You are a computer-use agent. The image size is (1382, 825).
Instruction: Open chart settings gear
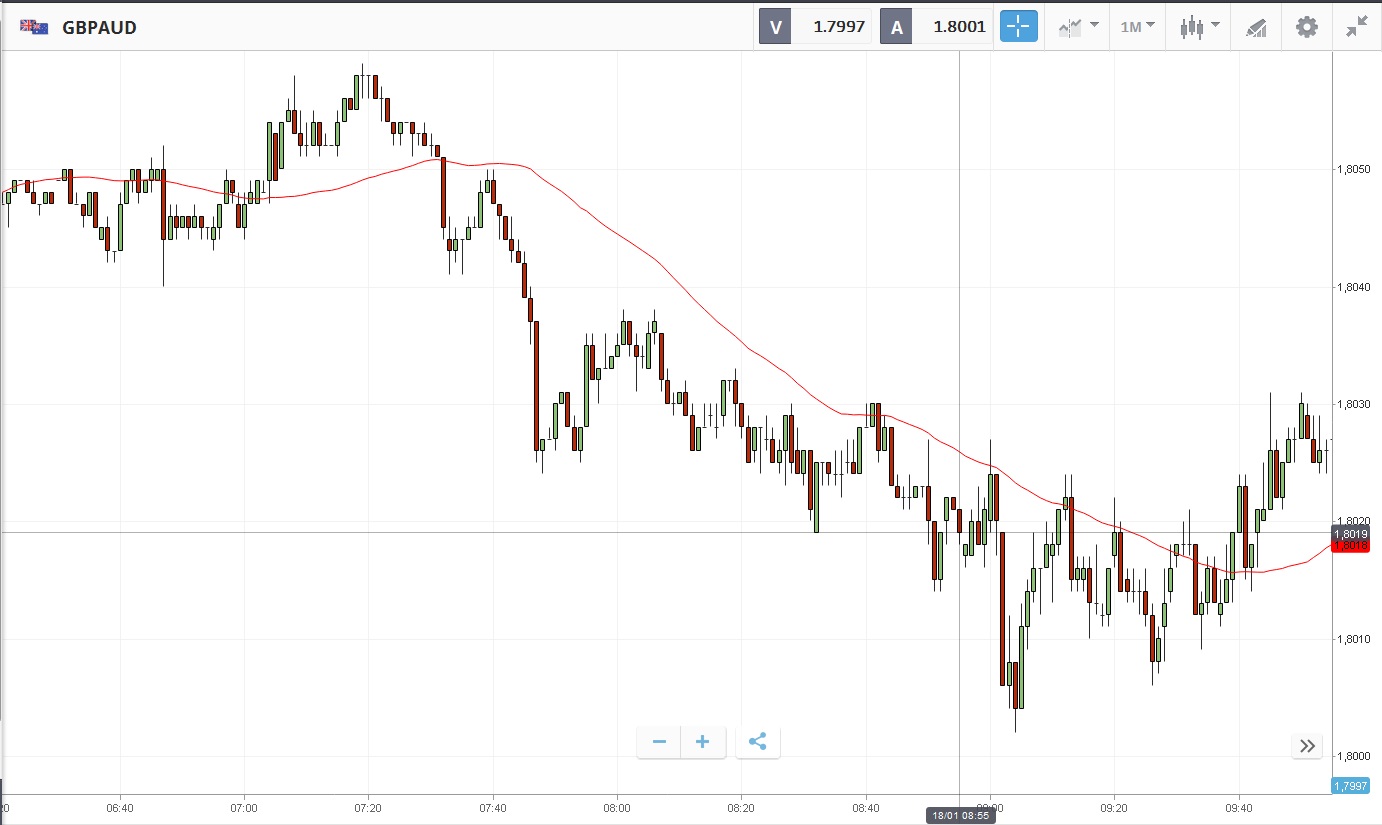pyautogui.click(x=1307, y=27)
